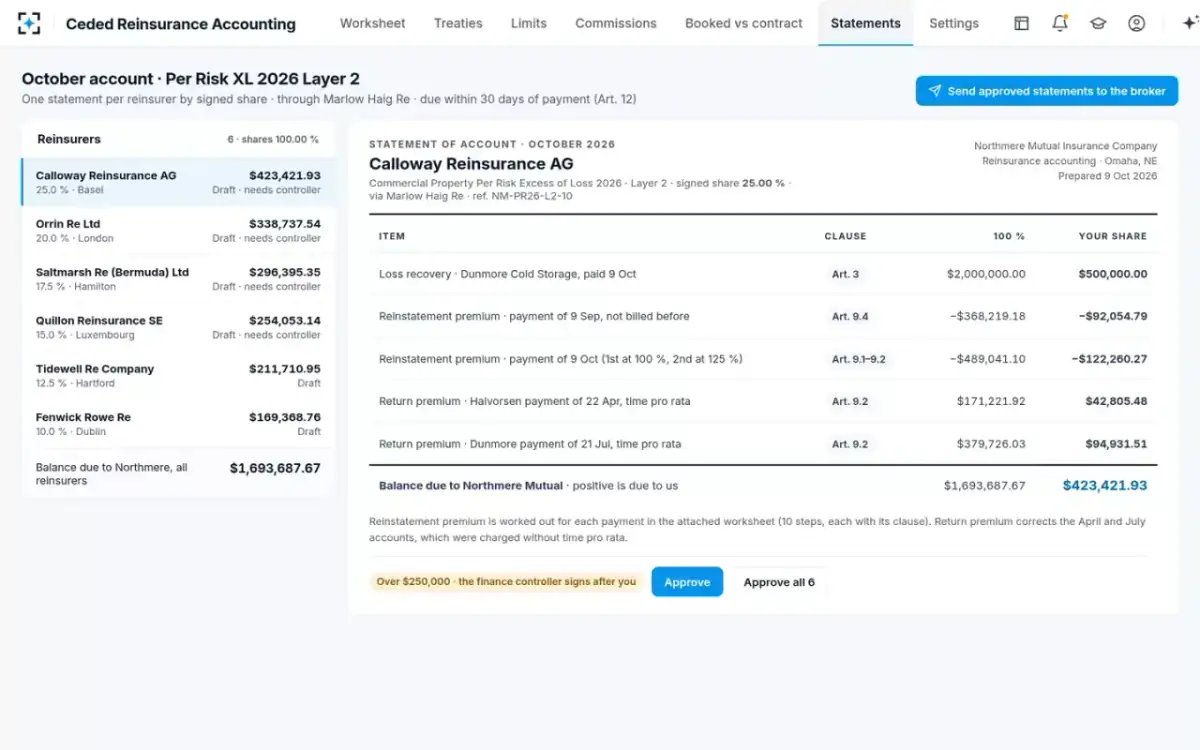
Task: Click the Ceded Reinsurance Accounting title
Action: click(x=181, y=24)
